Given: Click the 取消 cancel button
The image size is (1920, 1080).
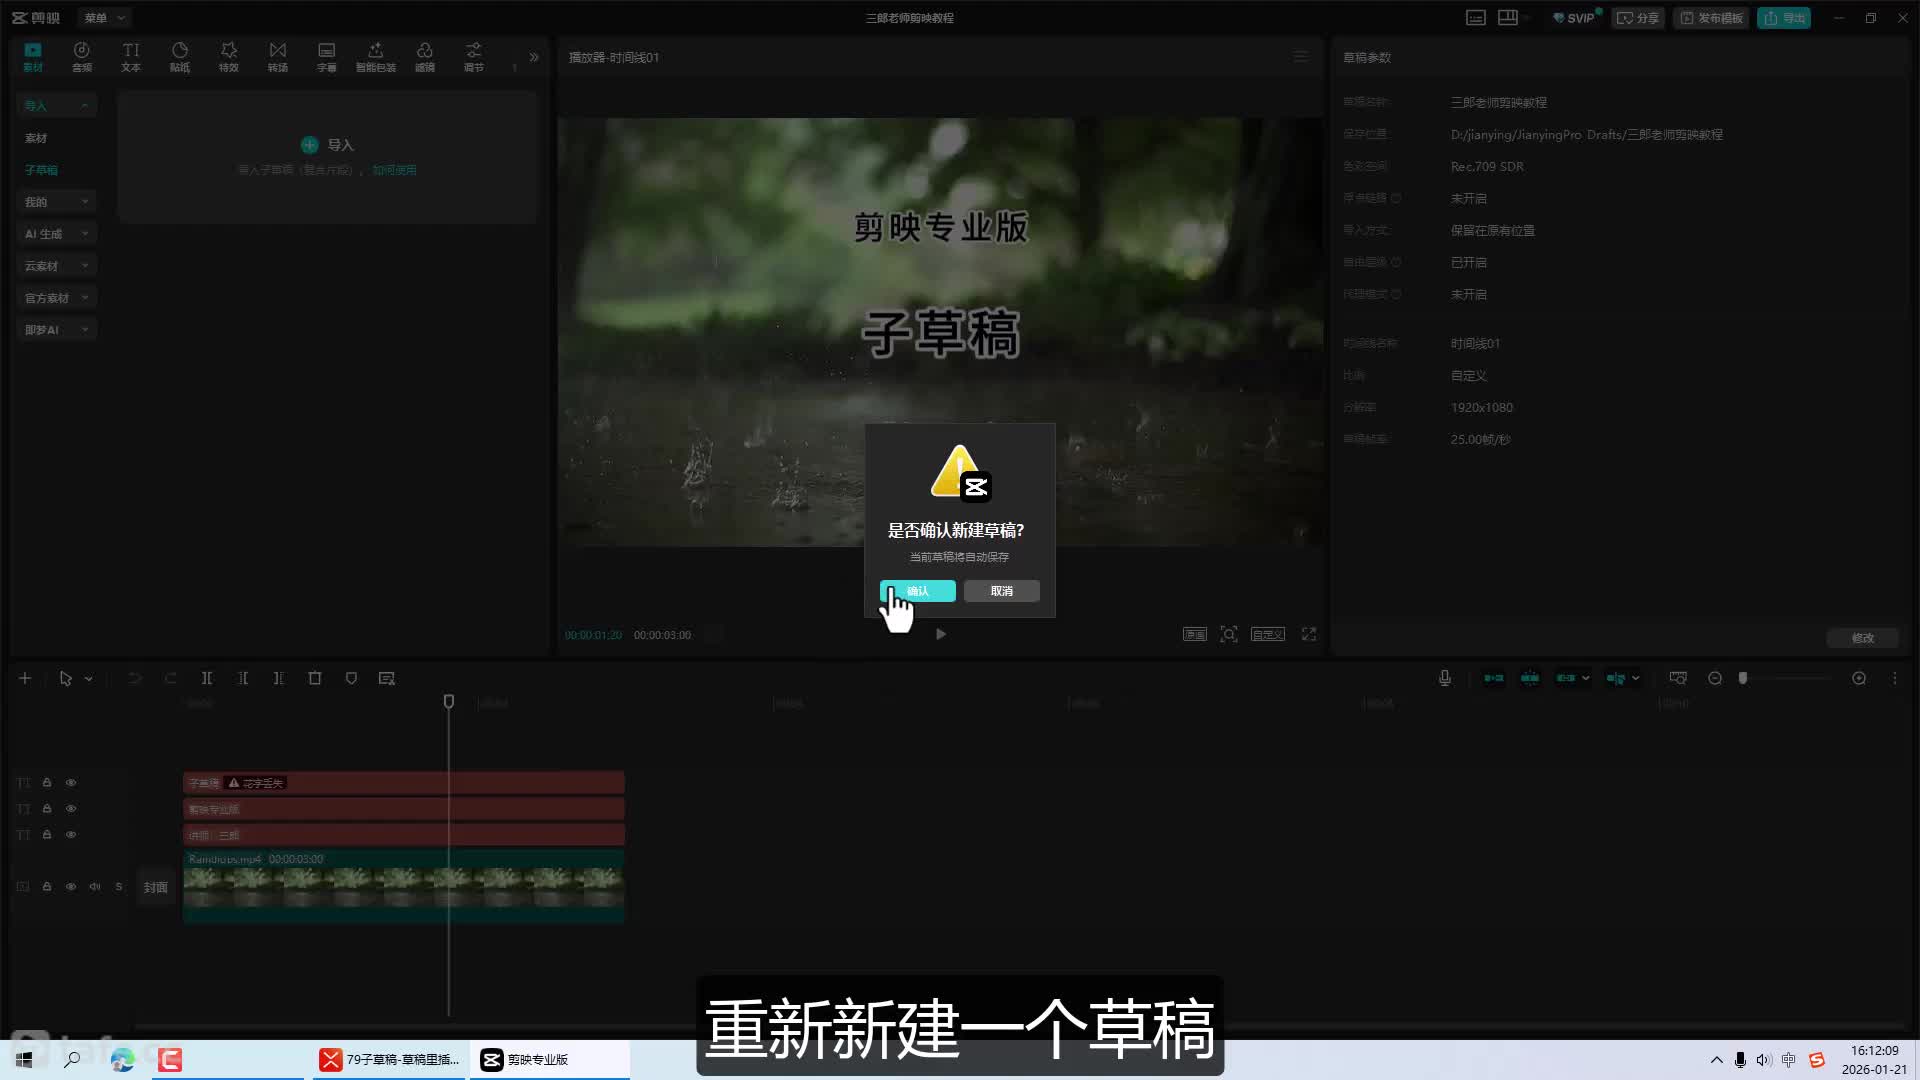Looking at the screenshot, I should [1001, 591].
